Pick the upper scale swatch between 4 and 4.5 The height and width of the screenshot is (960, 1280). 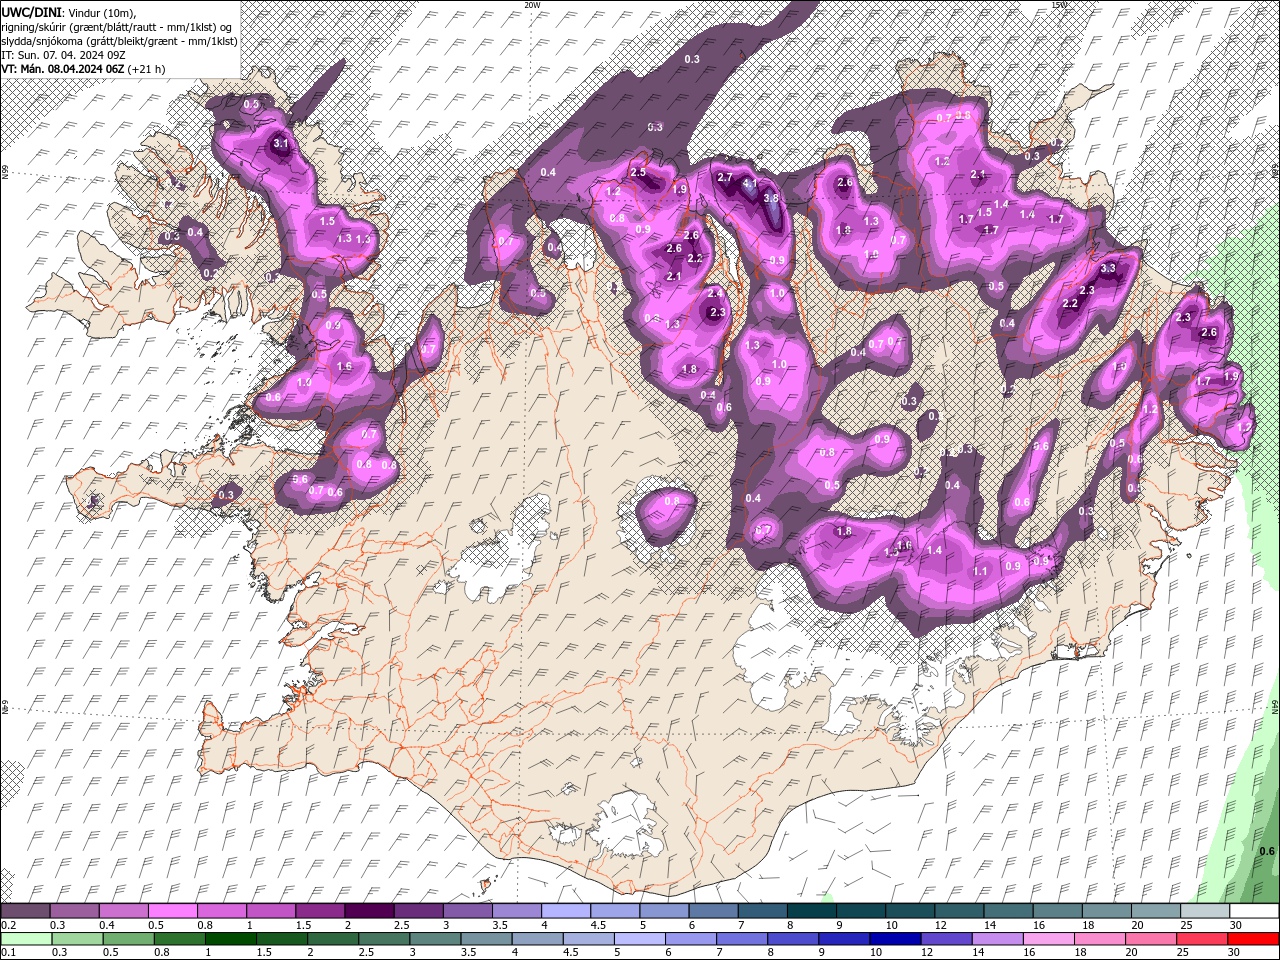pos(565,910)
